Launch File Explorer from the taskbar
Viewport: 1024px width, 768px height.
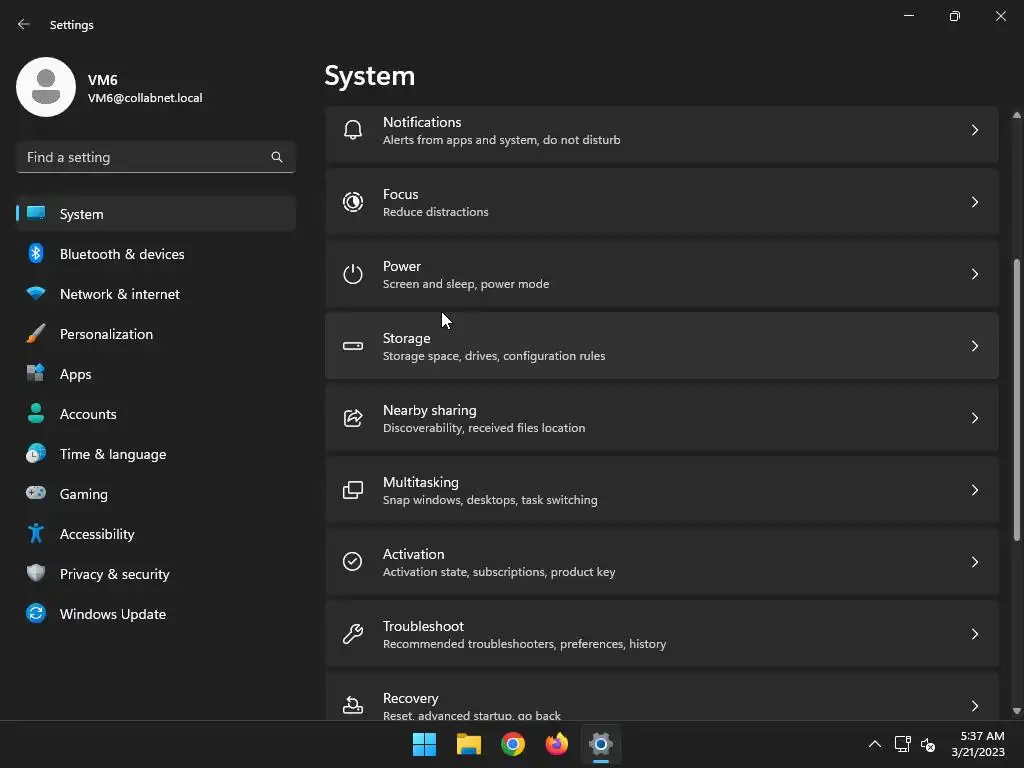(469, 744)
